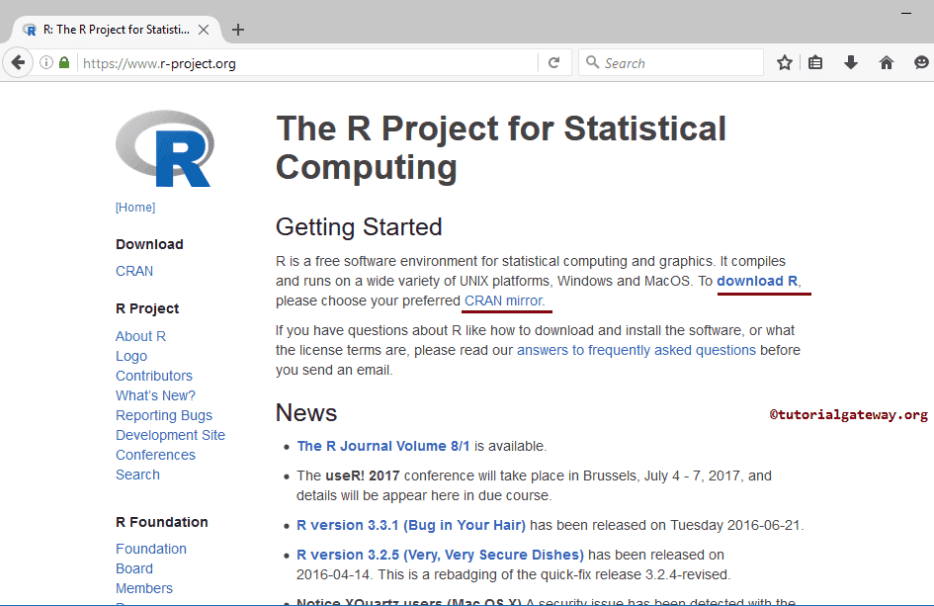Go back with the browser back arrow

pyautogui.click(x=18, y=63)
